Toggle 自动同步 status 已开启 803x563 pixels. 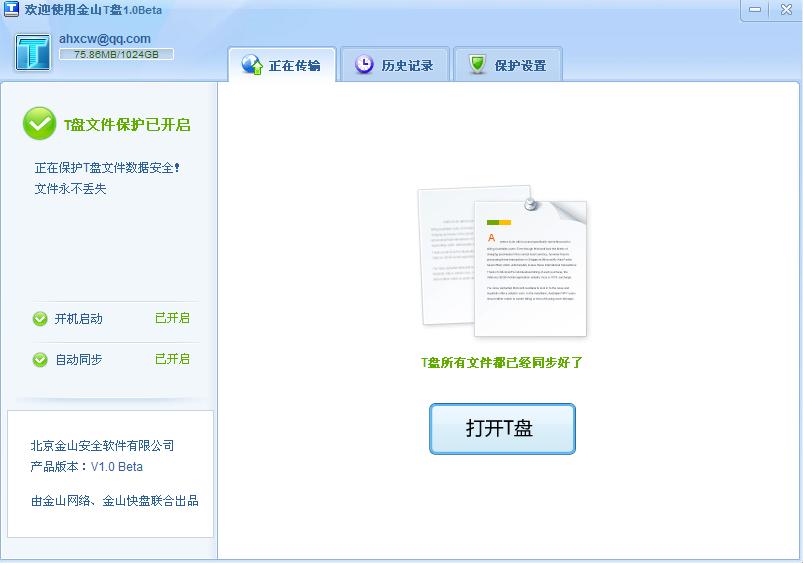(172, 359)
